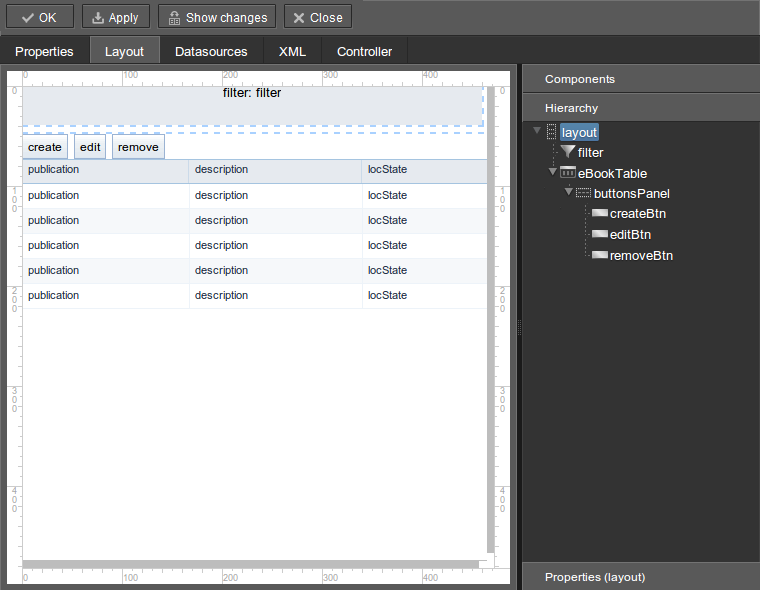Click the canvas horizontal scrollbar
The width and height of the screenshot is (760, 590).
(251, 564)
